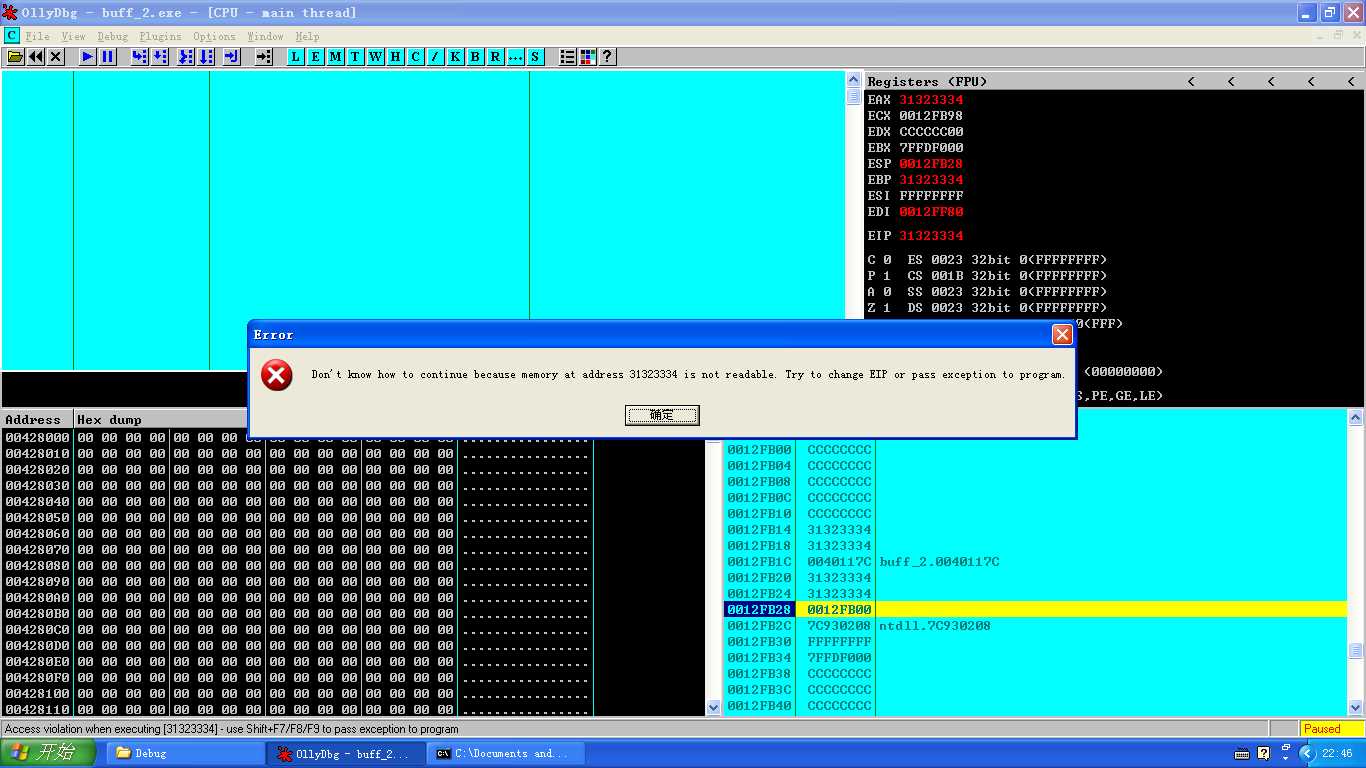Click the 开始 Start button
This screenshot has height=768, width=1366.
(x=49, y=753)
